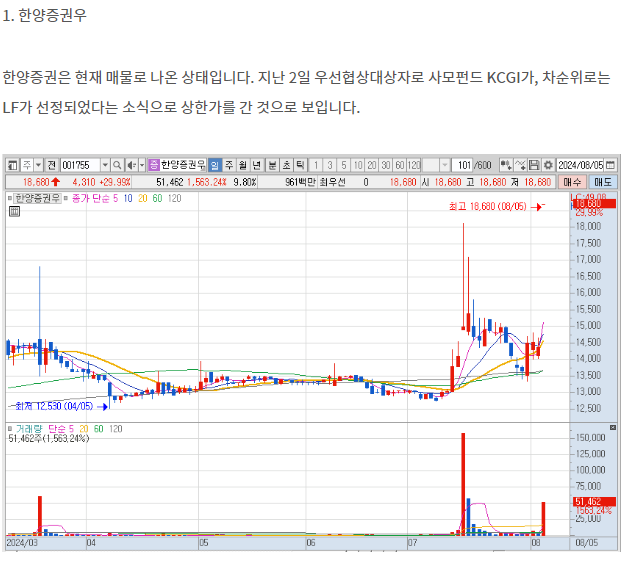Toggle the chart side panel icon
The image size is (625, 569).
[12, 165]
